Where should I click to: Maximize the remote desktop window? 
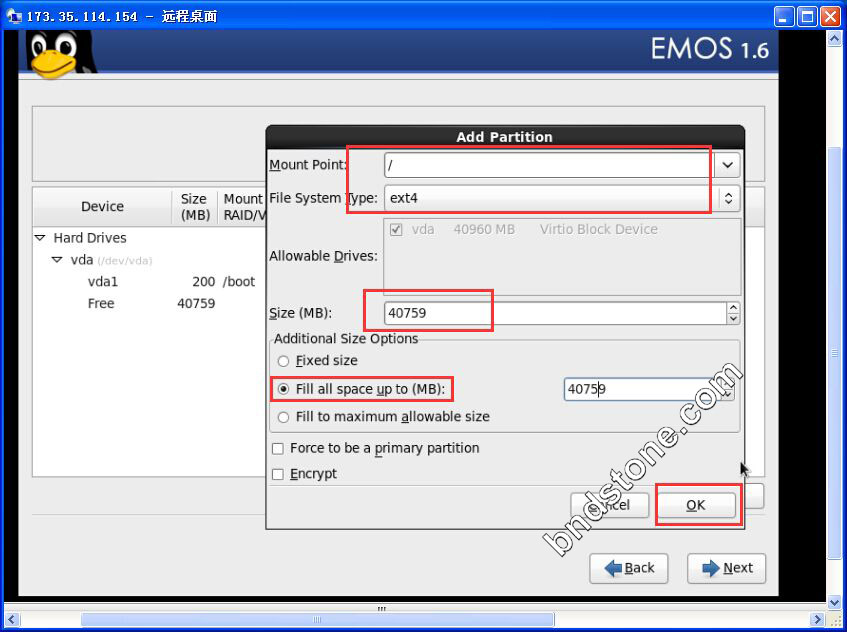click(x=807, y=17)
